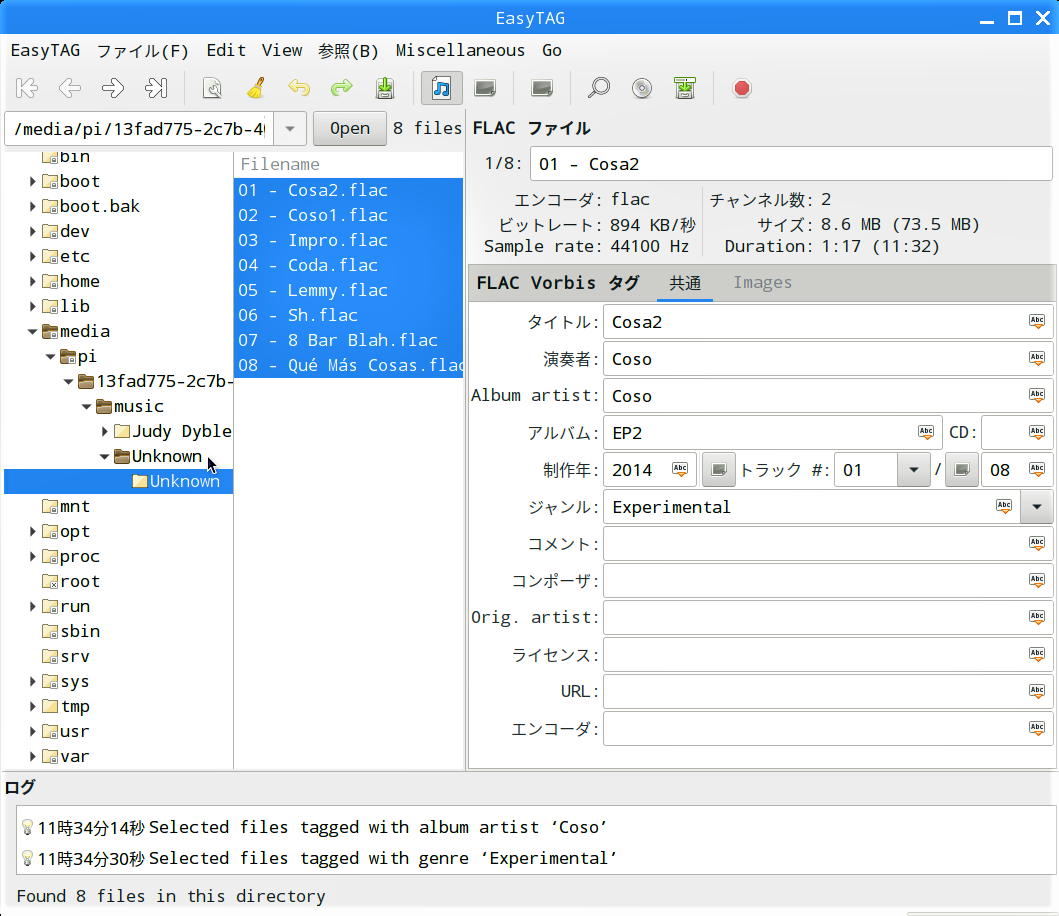This screenshot has width=1059, height=916.
Task: Click the next file arrow icon
Action: (113, 88)
